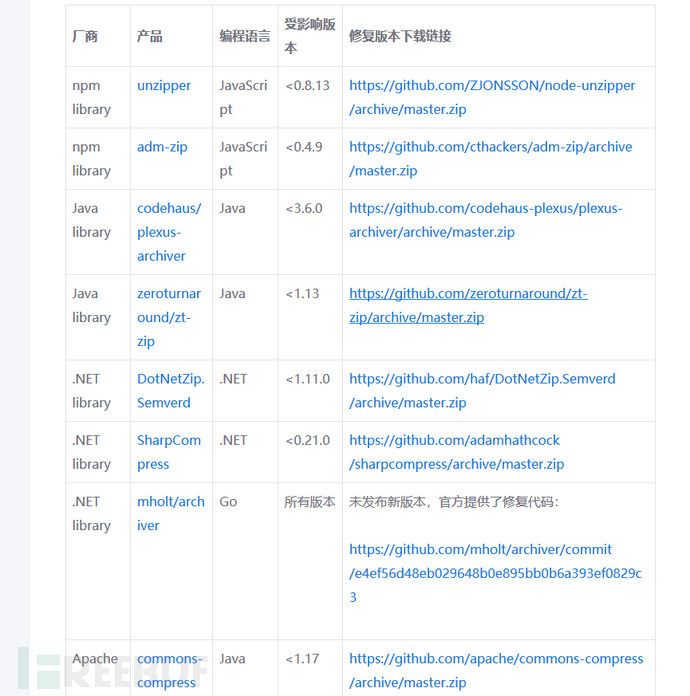Select the '所有版本' cell
The image size is (690, 696).
309,502
